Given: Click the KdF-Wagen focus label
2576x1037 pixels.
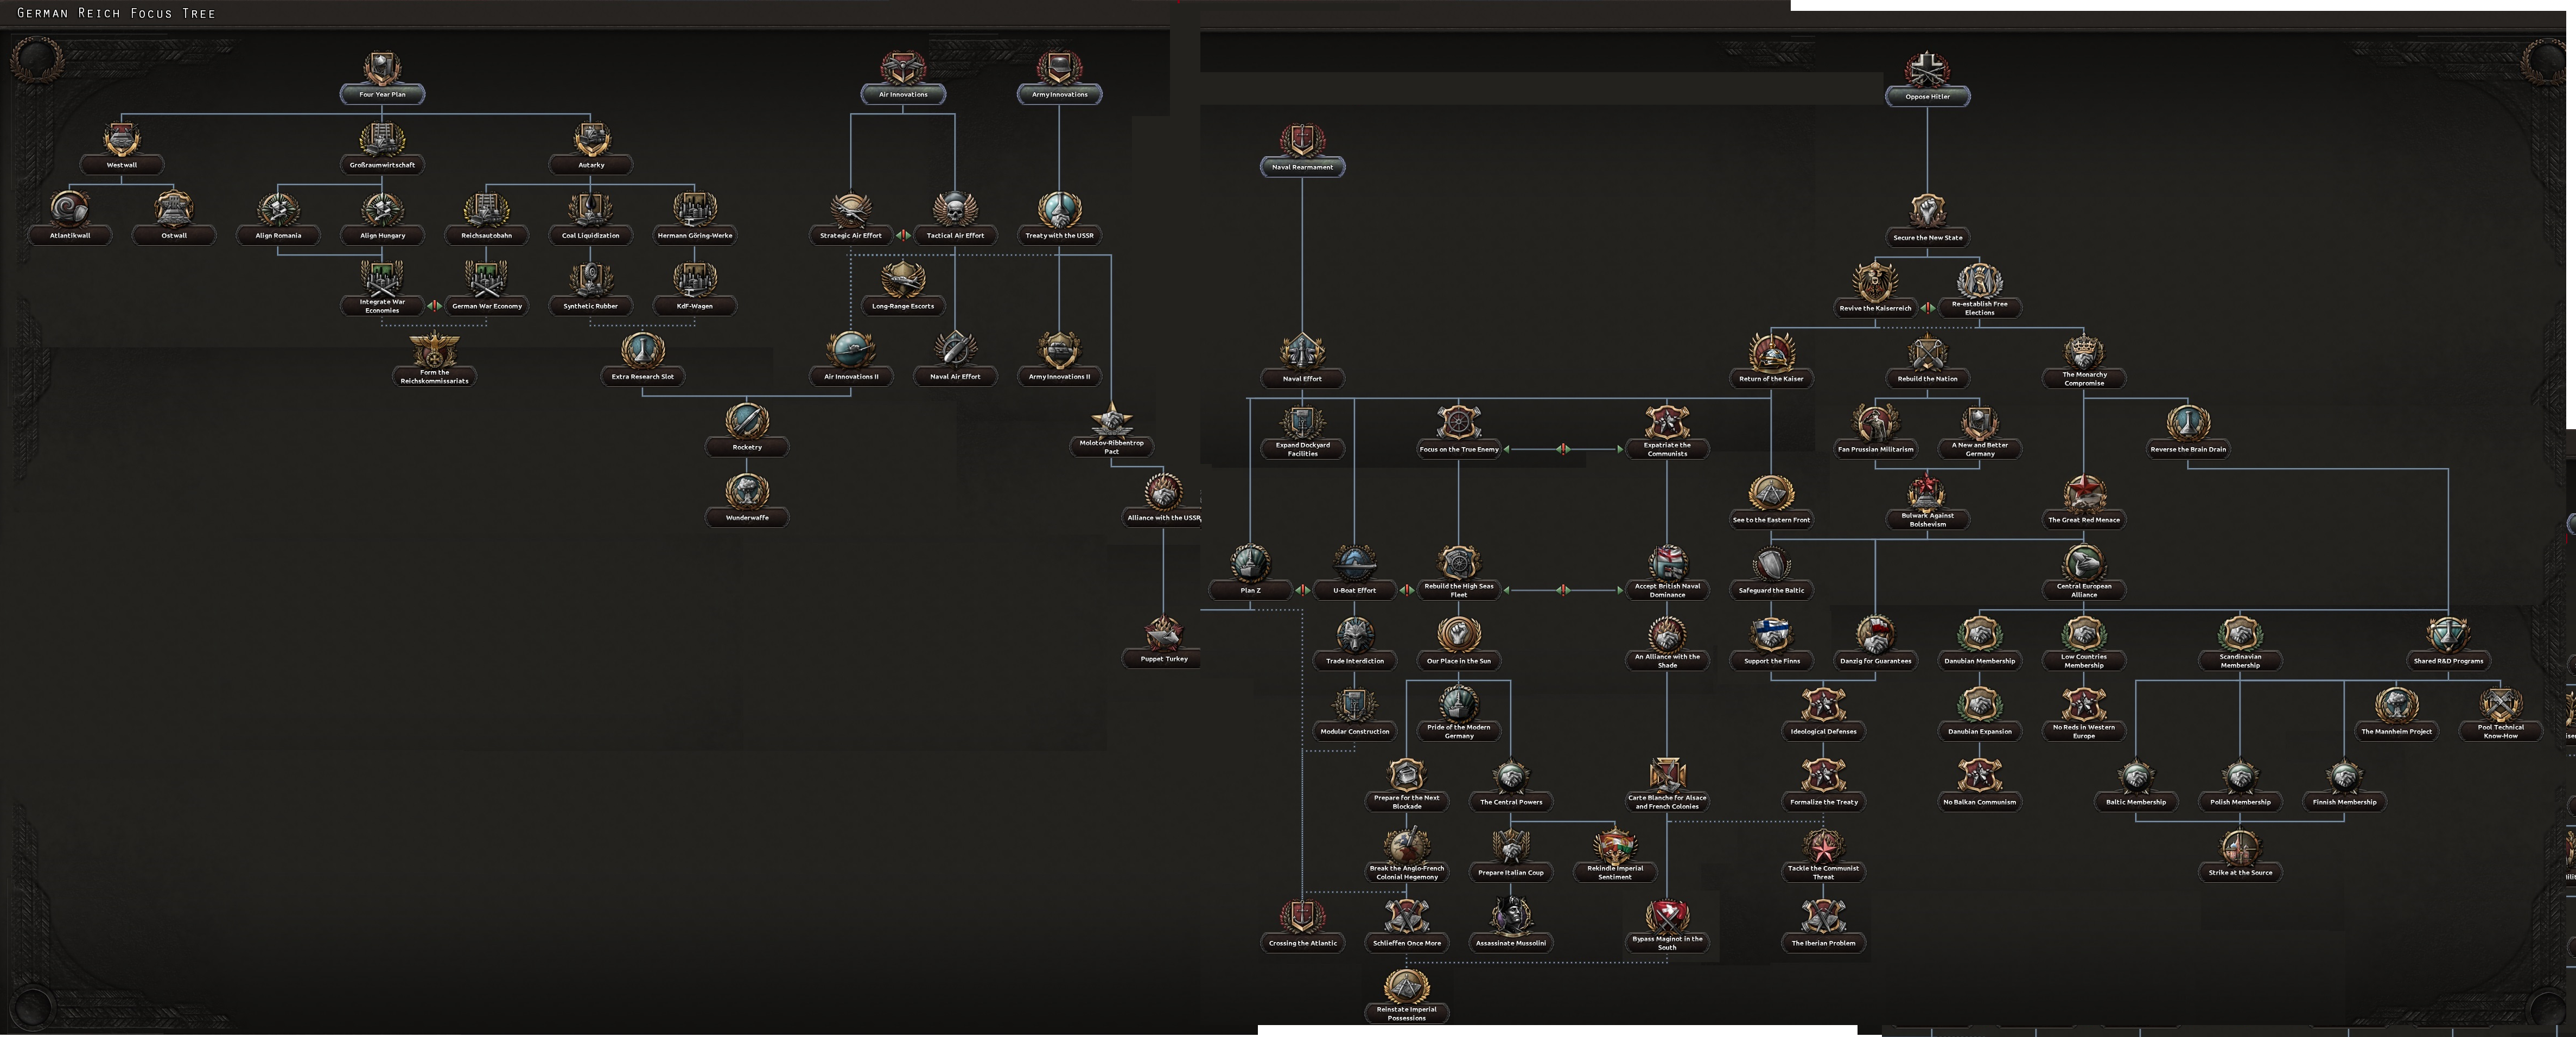Looking at the screenshot, I should 695,306.
